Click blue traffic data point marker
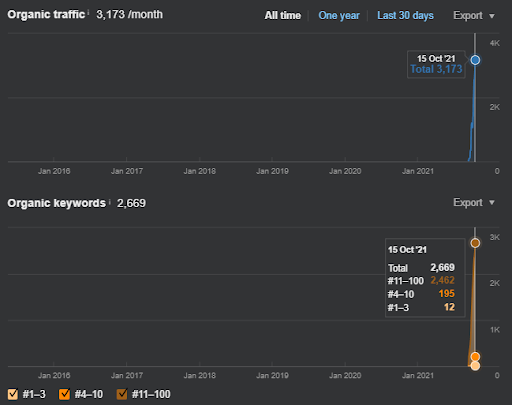Screen dimensions: 512x405 (x=475, y=60)
